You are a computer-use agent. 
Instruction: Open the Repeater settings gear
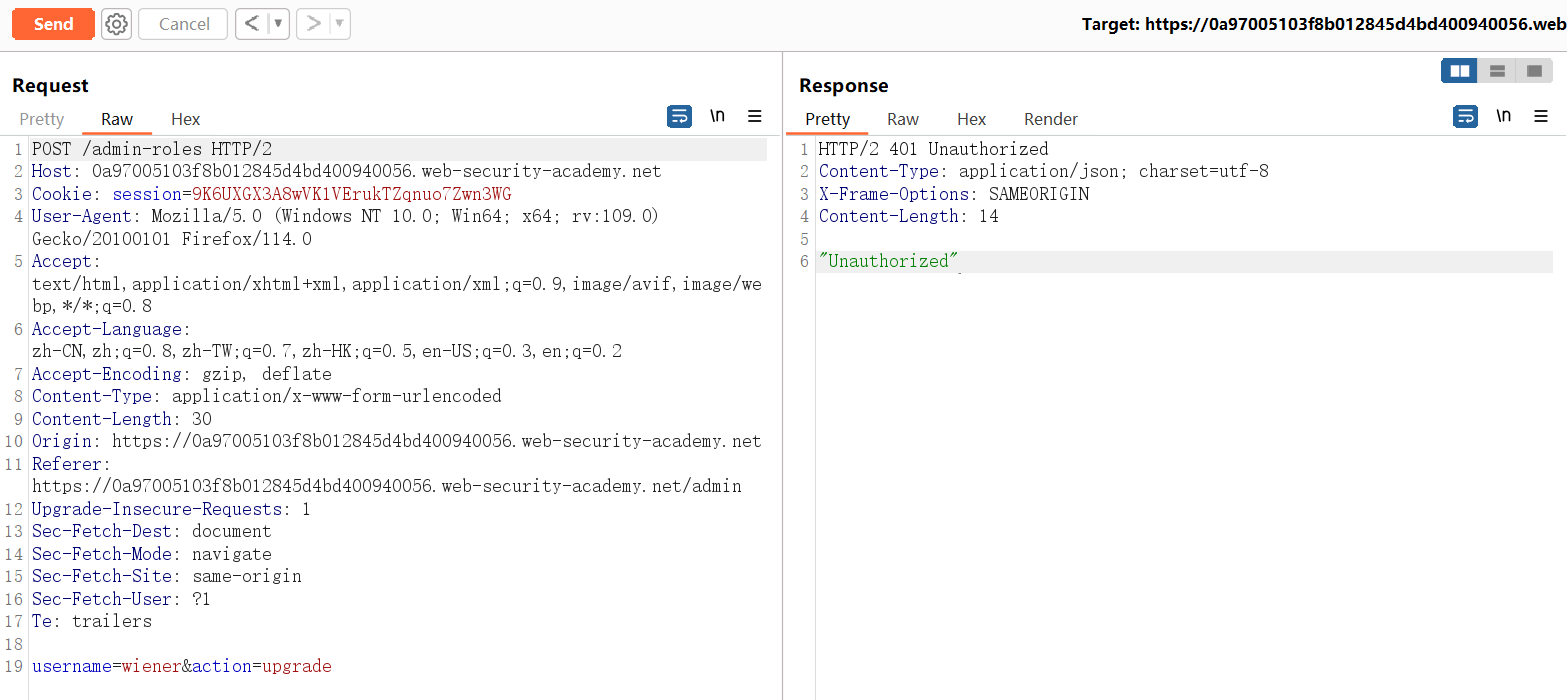[117, 24]
